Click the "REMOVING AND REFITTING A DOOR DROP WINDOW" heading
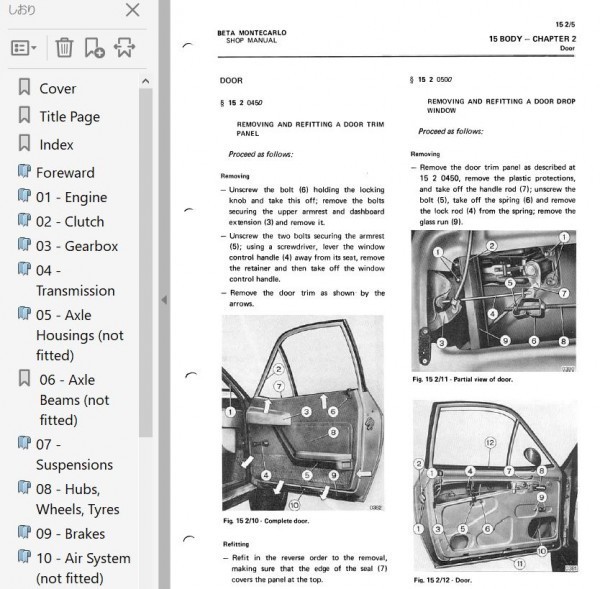This screenshot has width=600, height=589. [x=501, y=106]
